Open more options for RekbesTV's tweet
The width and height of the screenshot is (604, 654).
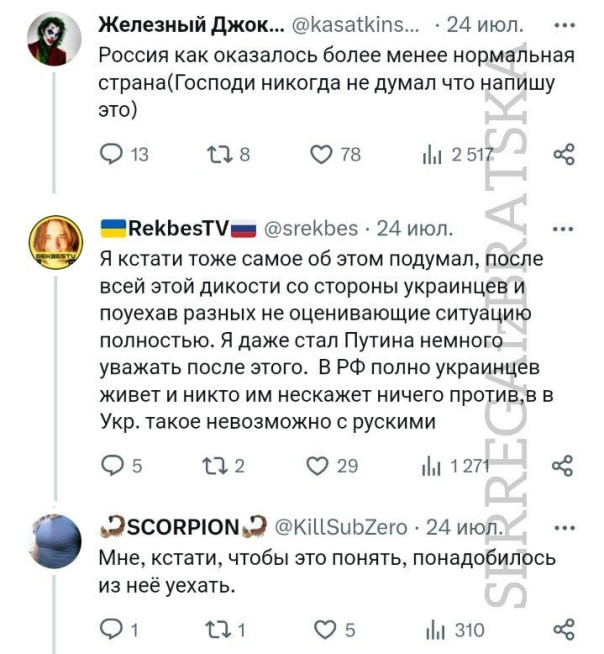564,226
